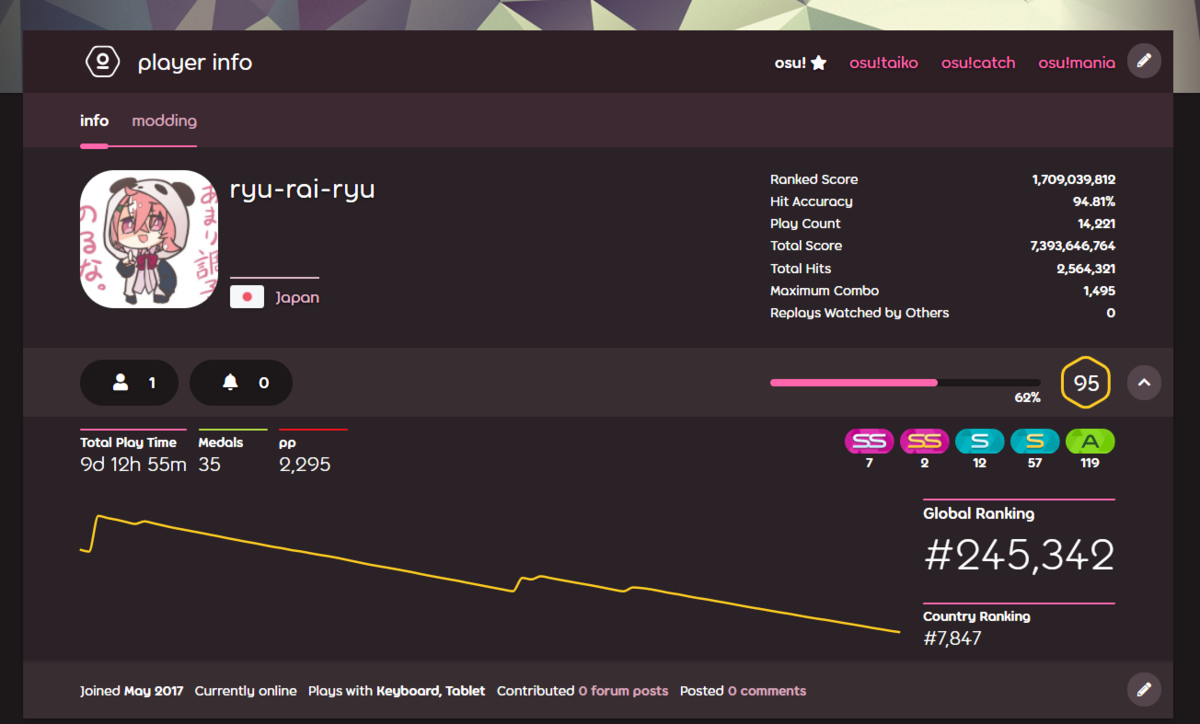
Task: Click the level progress bar at 62%
Action: [906, 382]
